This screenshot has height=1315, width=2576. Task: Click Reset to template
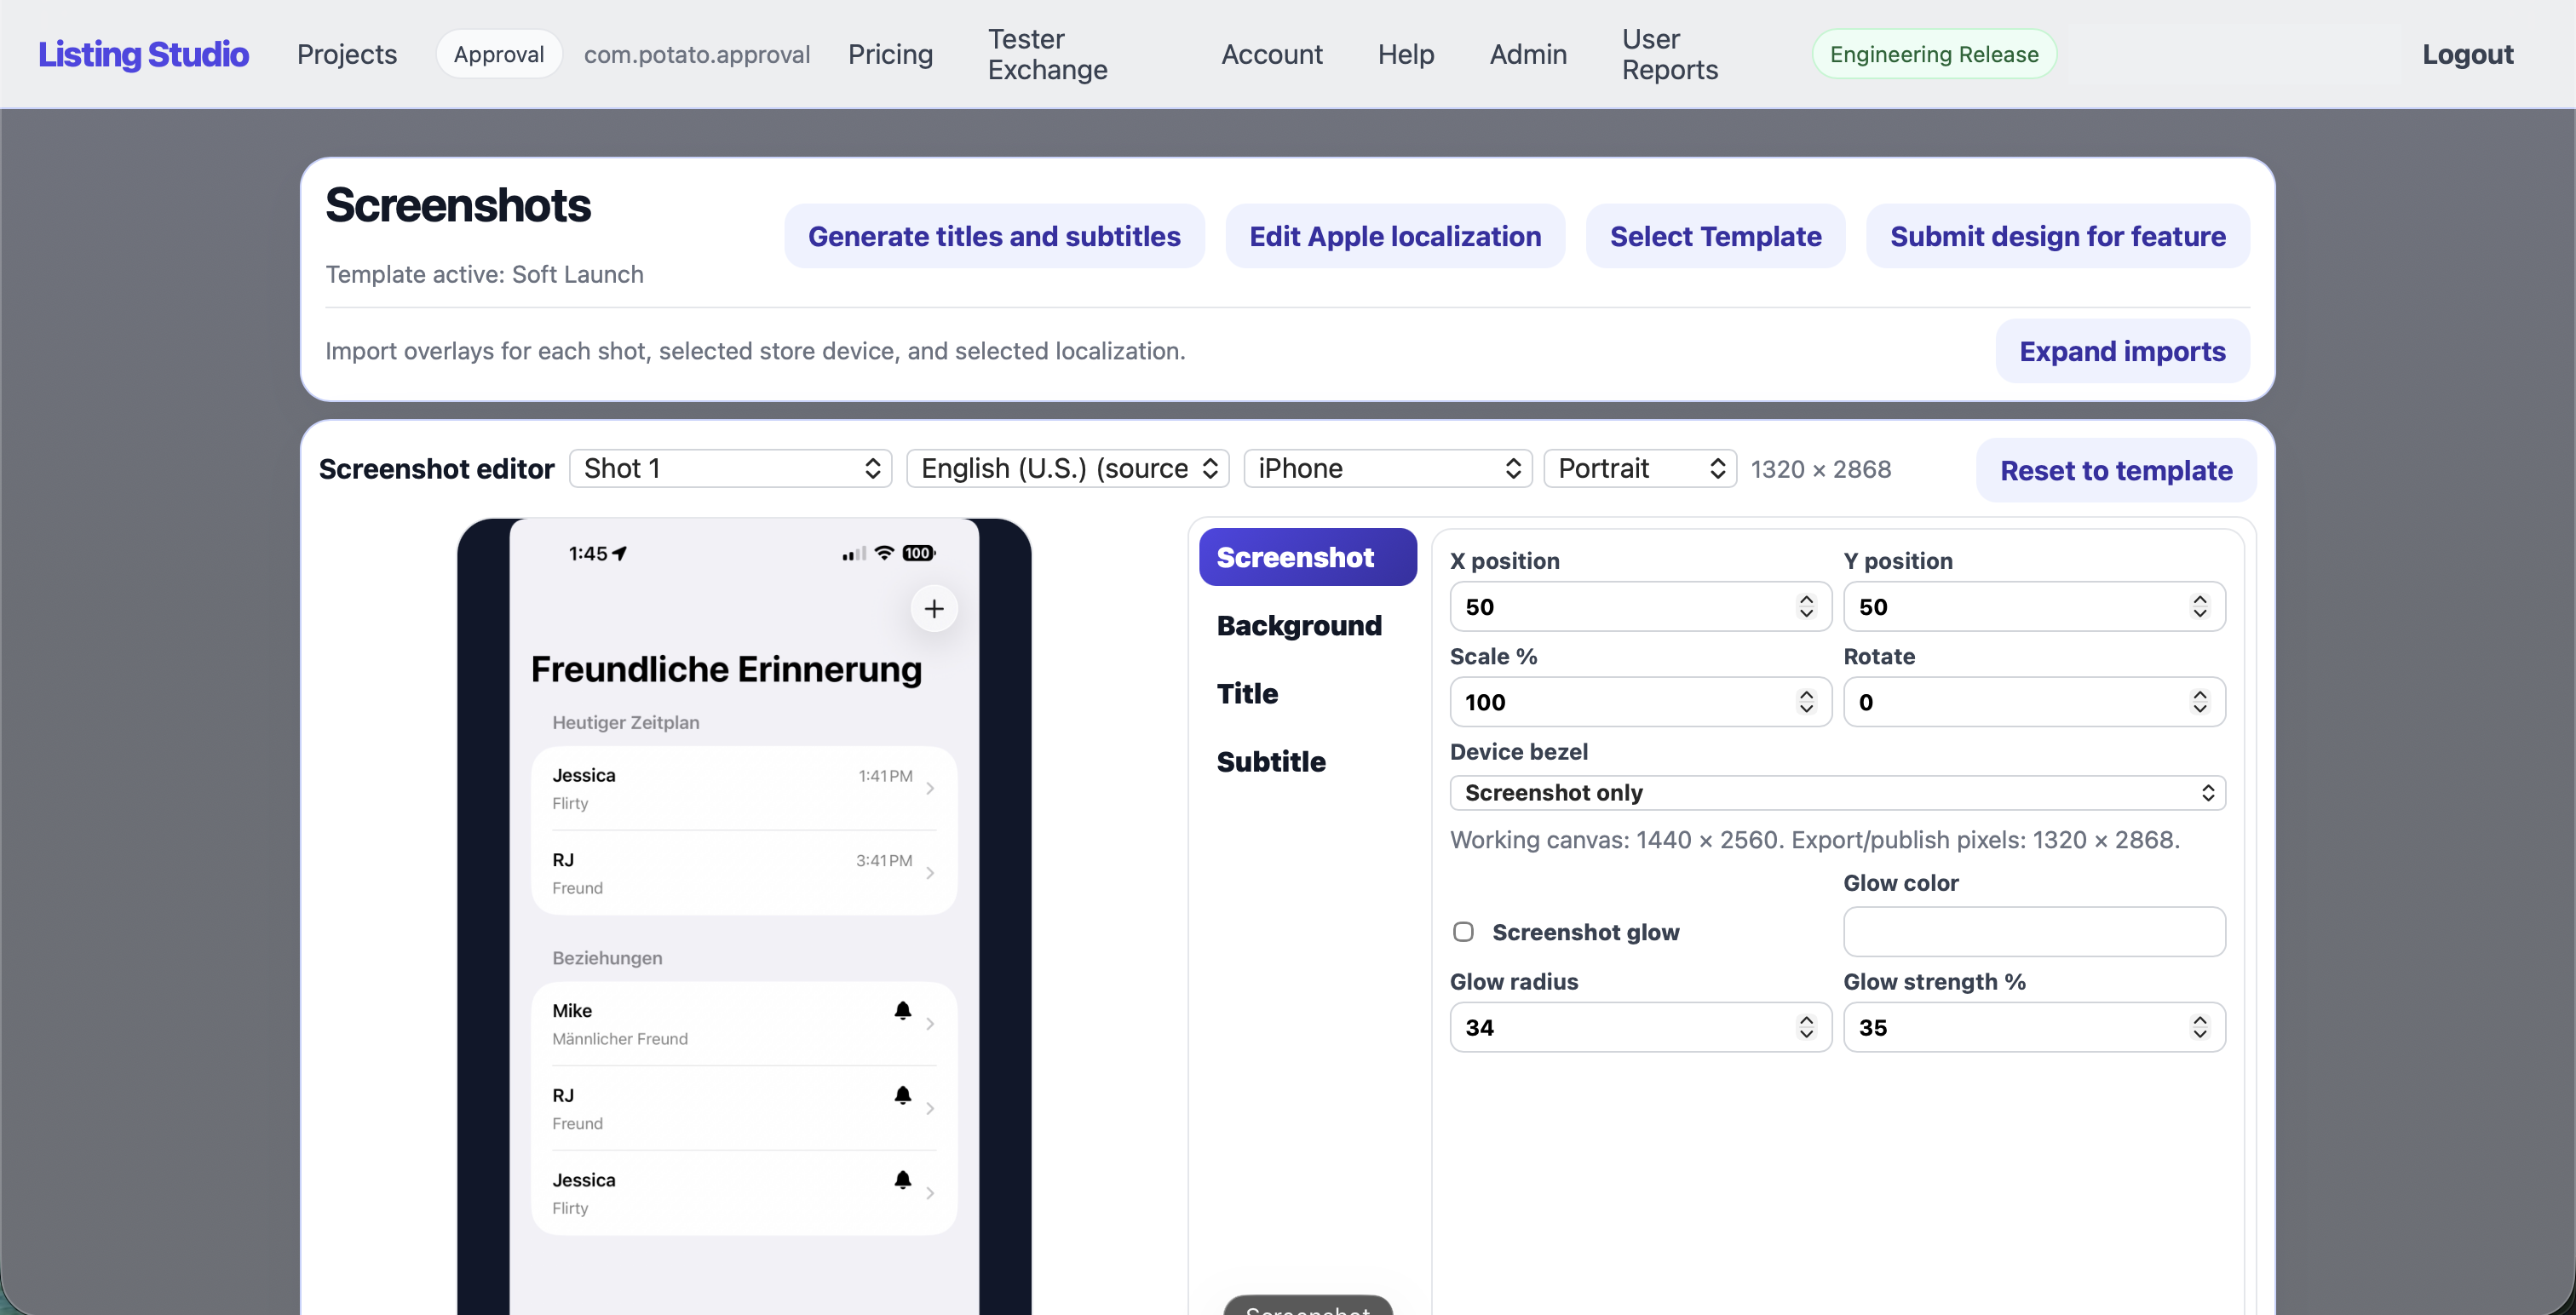pyautogui.click(x=2116, y=470)
